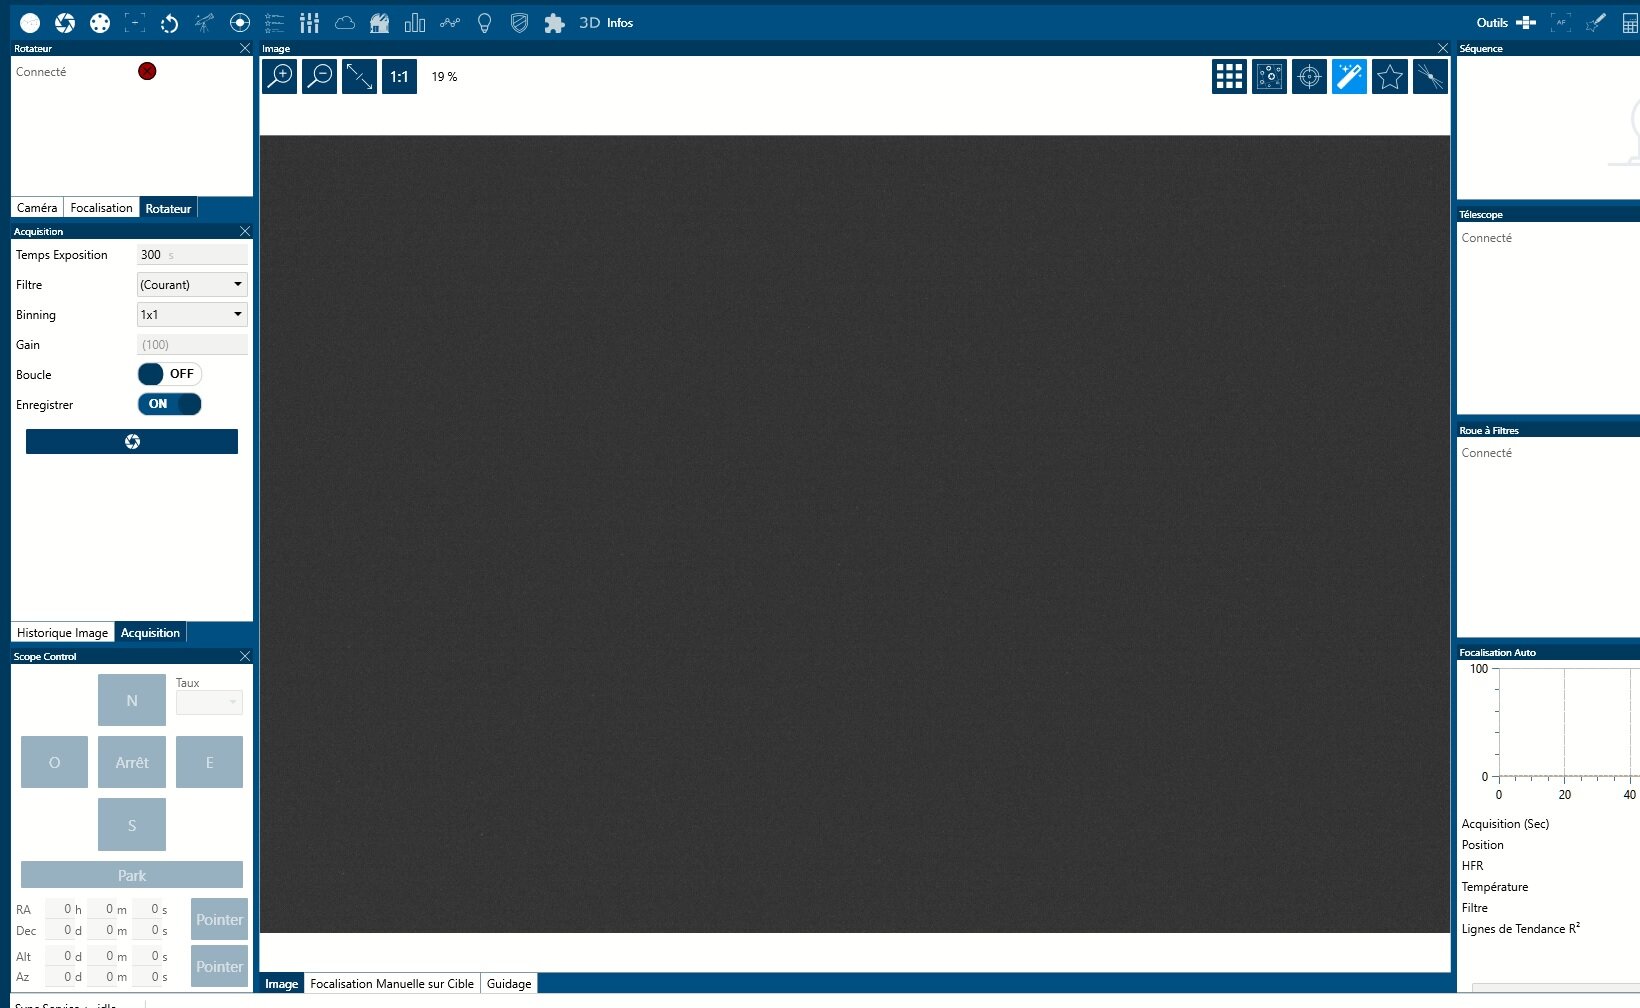Screen dimensions: 1640x1008
Task: Slew east with the E button
Action: (x=209, y=762)
